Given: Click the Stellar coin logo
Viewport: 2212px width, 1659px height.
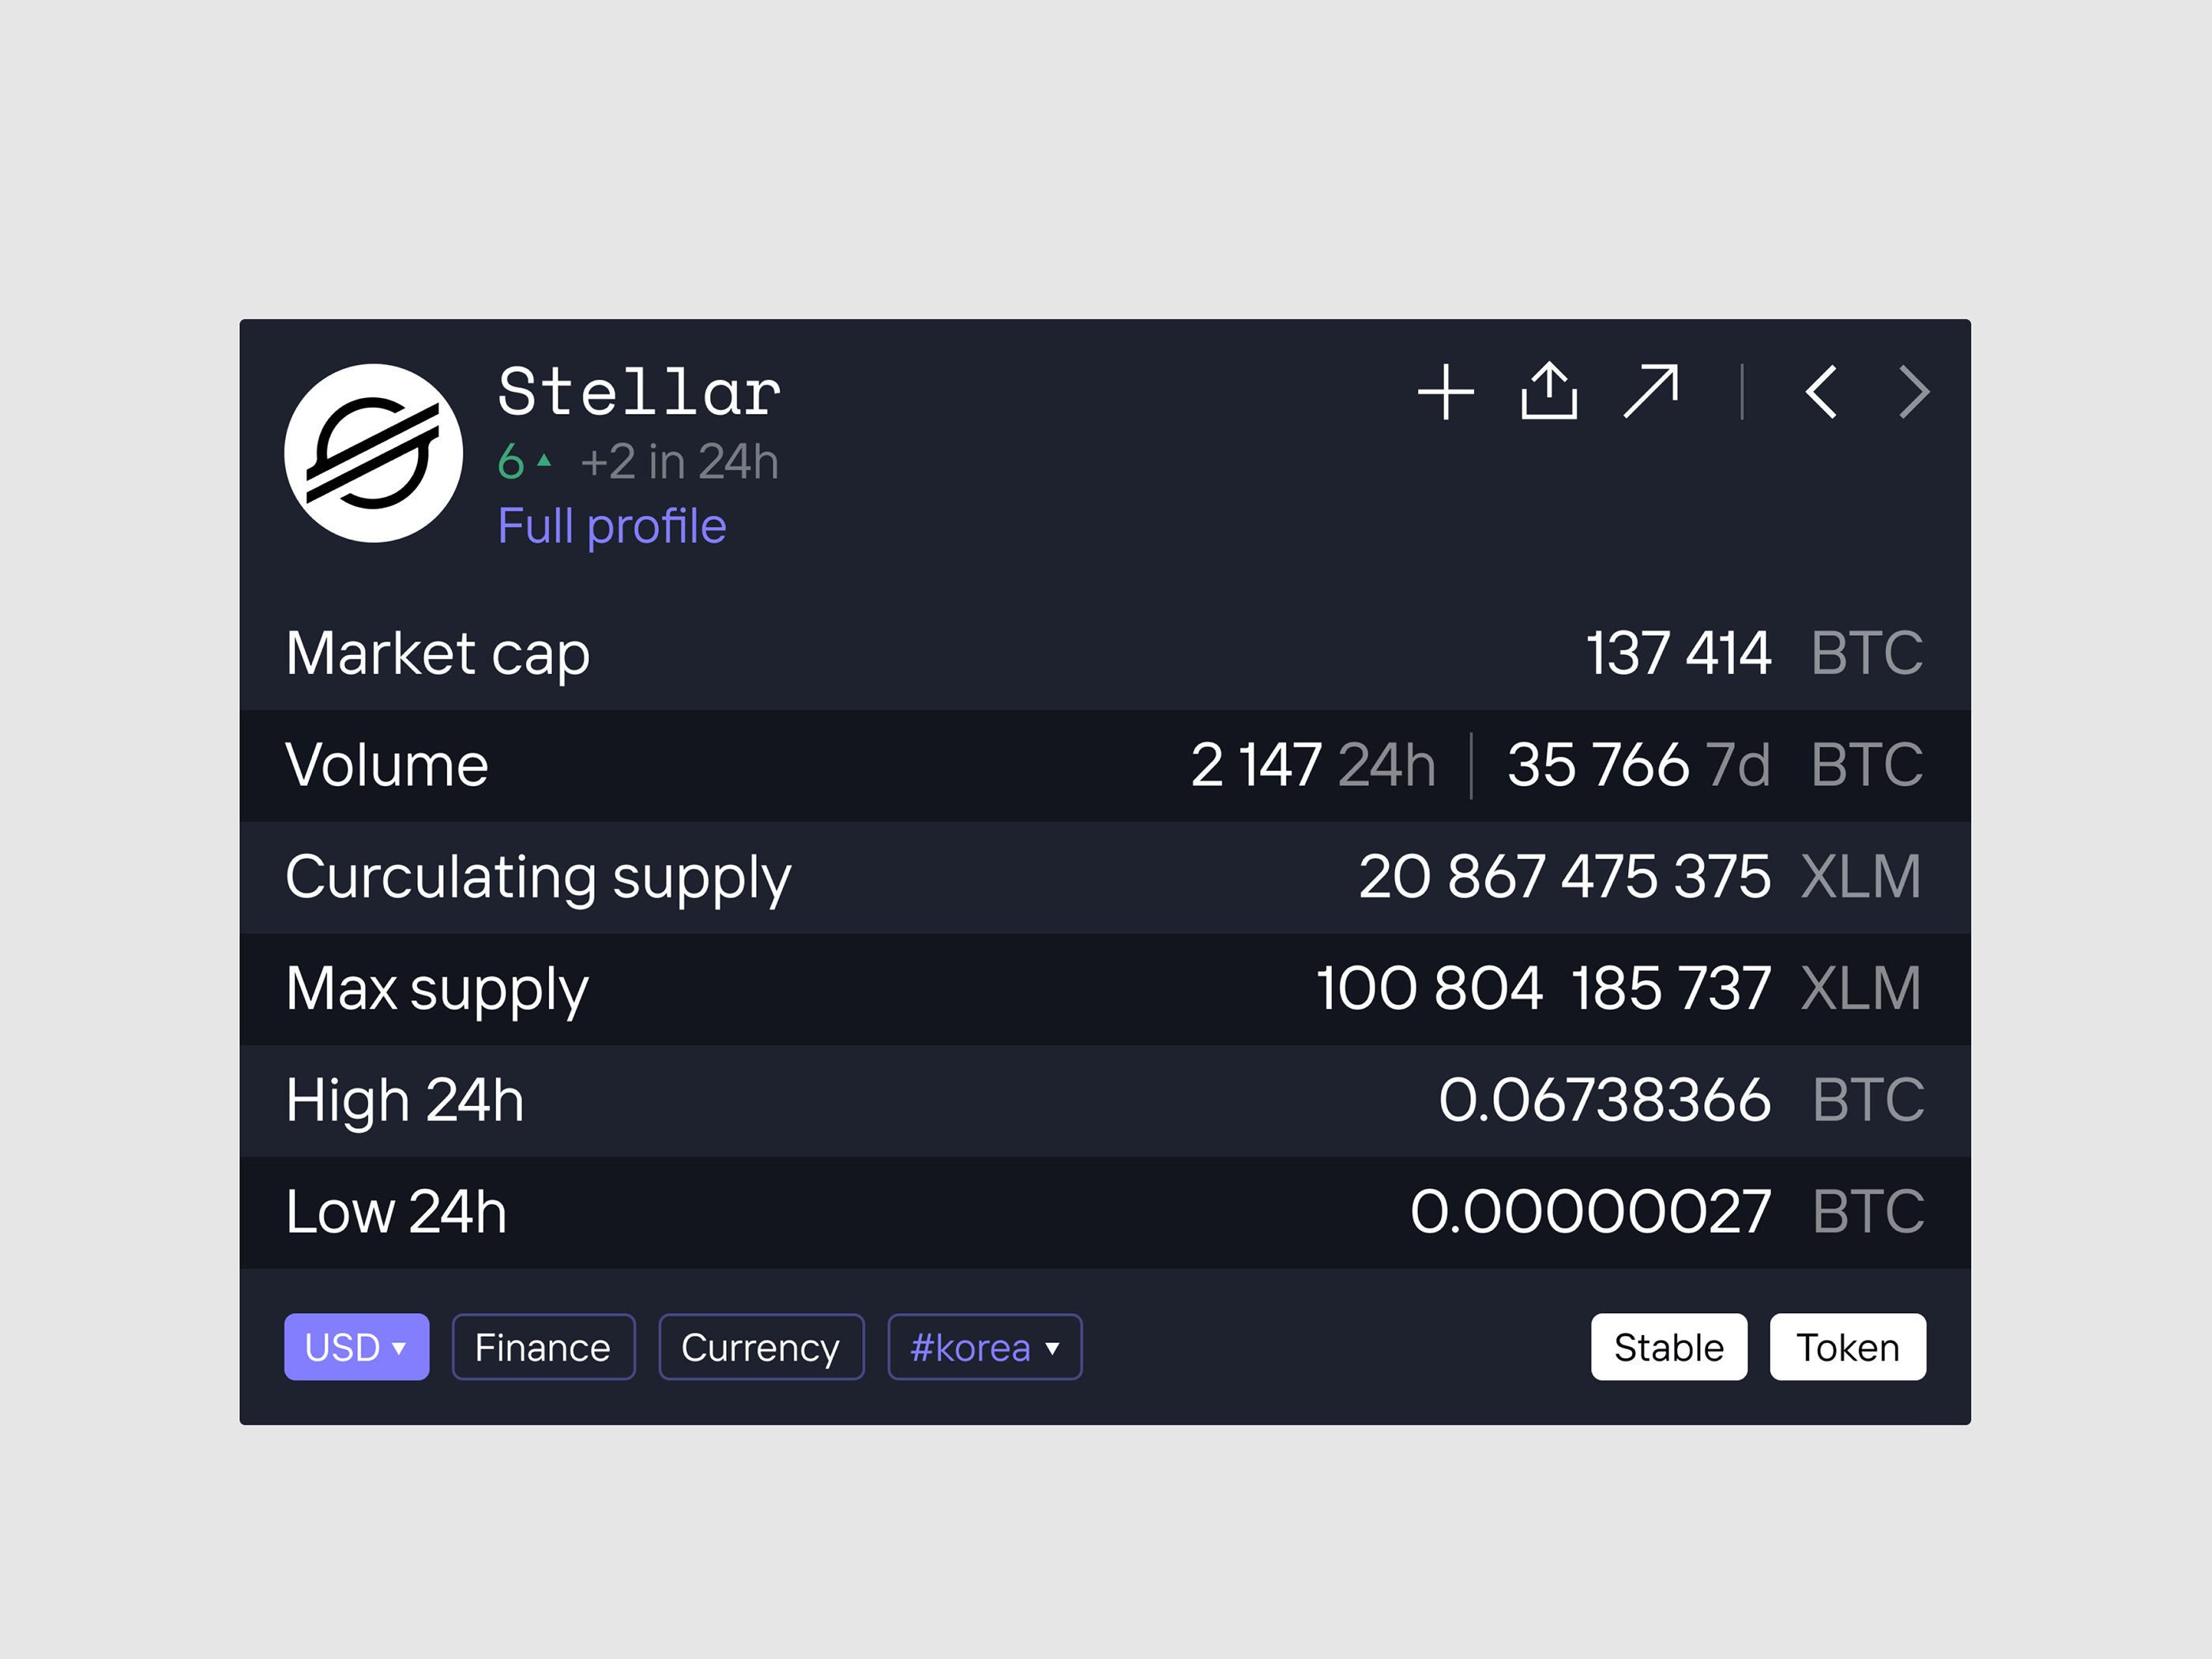Looking at the screenshot, I should [373, 453].
